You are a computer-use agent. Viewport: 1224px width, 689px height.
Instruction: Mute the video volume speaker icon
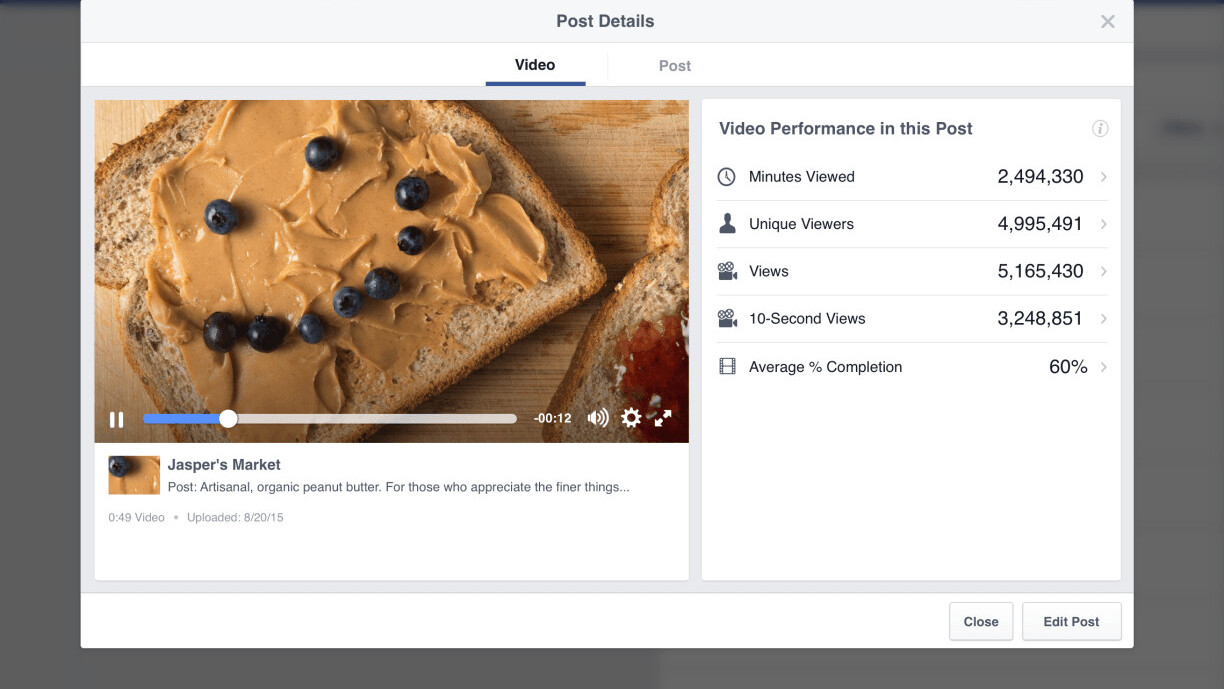pos(597,418)
